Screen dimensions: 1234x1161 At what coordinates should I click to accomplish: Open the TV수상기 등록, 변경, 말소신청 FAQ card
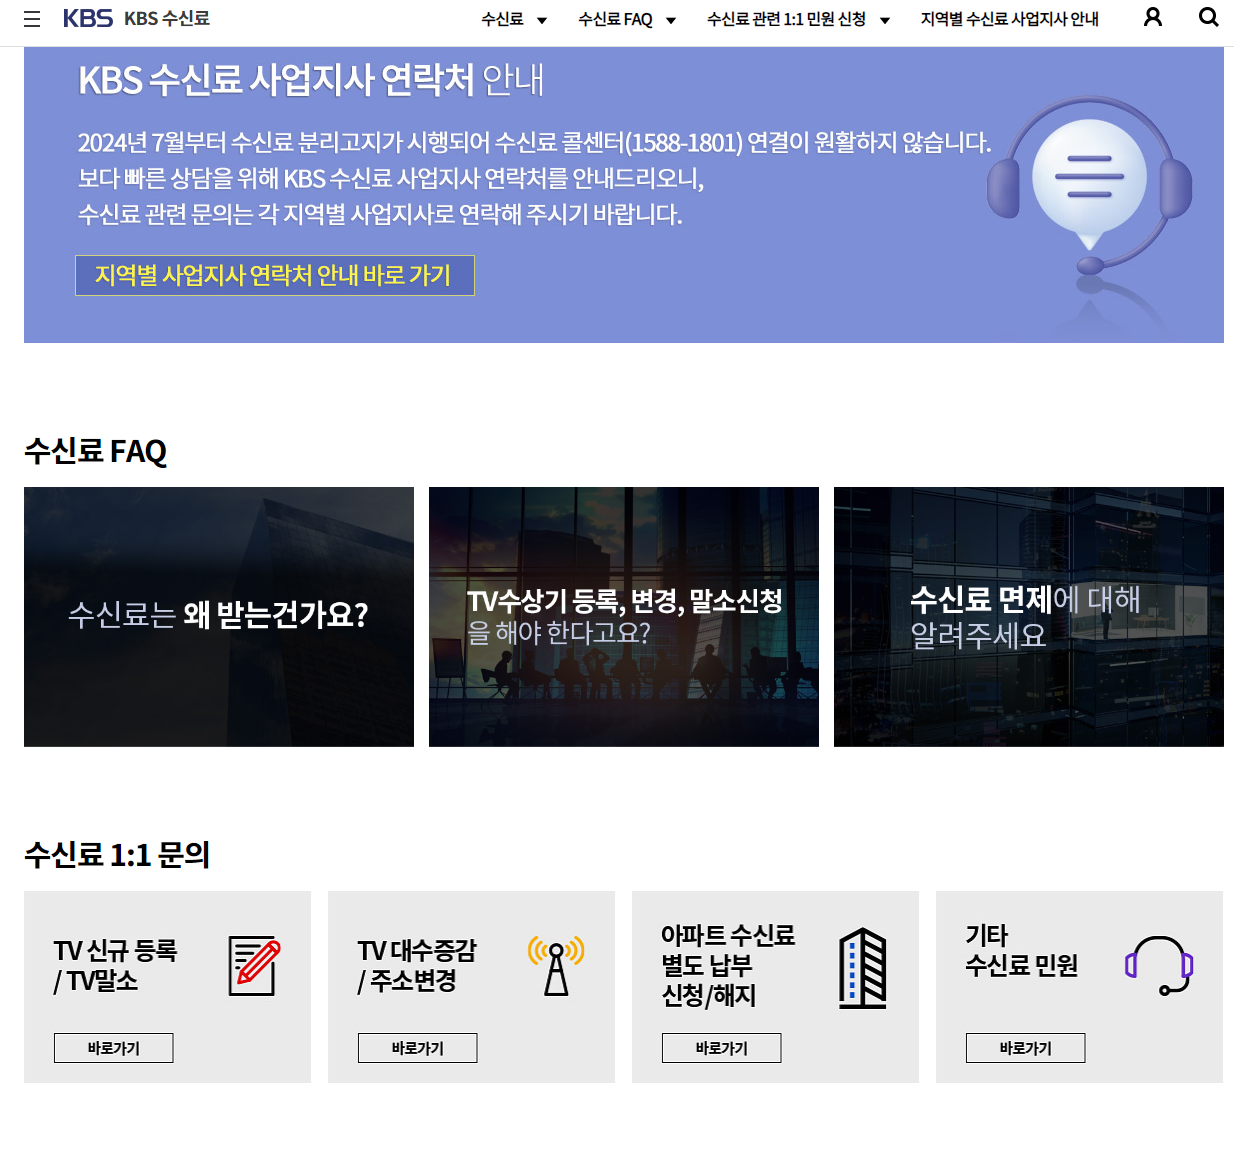tap(624, 617)
